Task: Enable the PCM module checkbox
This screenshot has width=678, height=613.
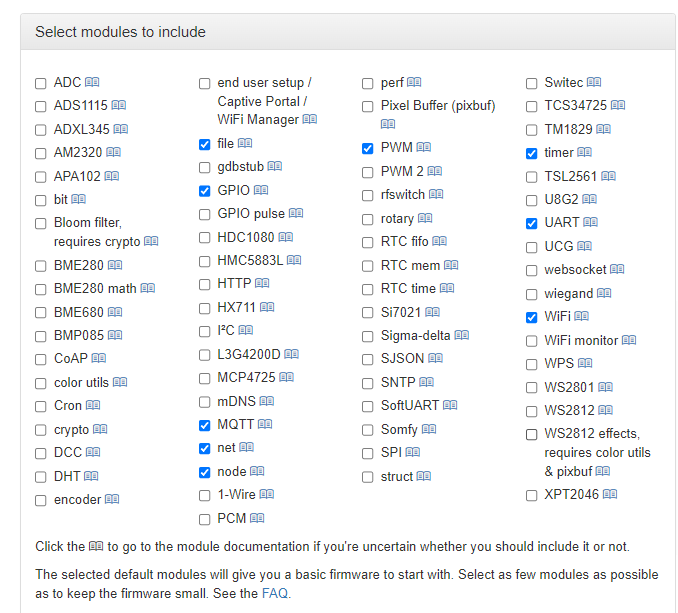Action: (205, 519)
